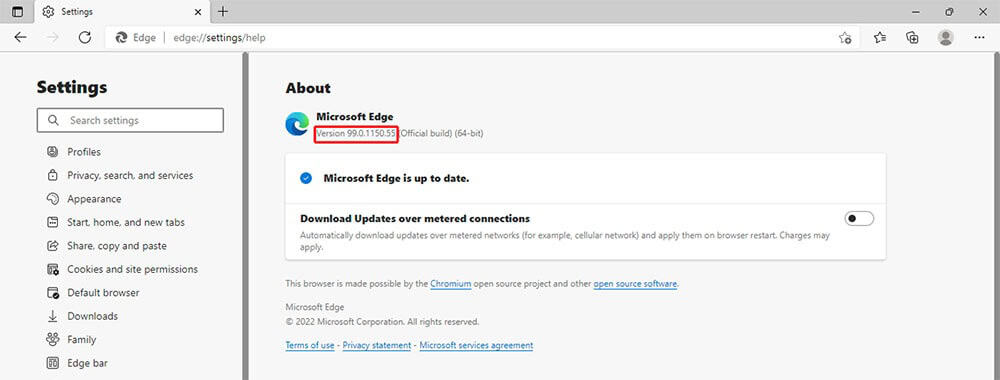1000x380 pixels.
Task: Click in the Search settings field
Action: click(130, 120)
